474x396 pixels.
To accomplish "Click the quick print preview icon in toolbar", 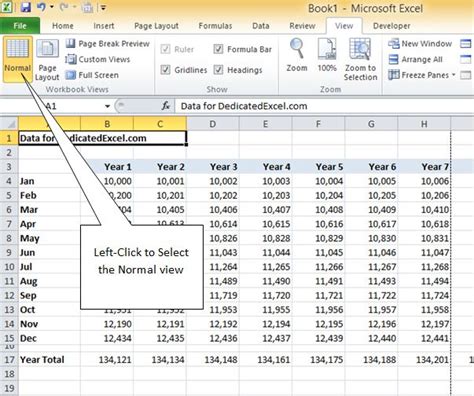I will click(x=87, y=7).
